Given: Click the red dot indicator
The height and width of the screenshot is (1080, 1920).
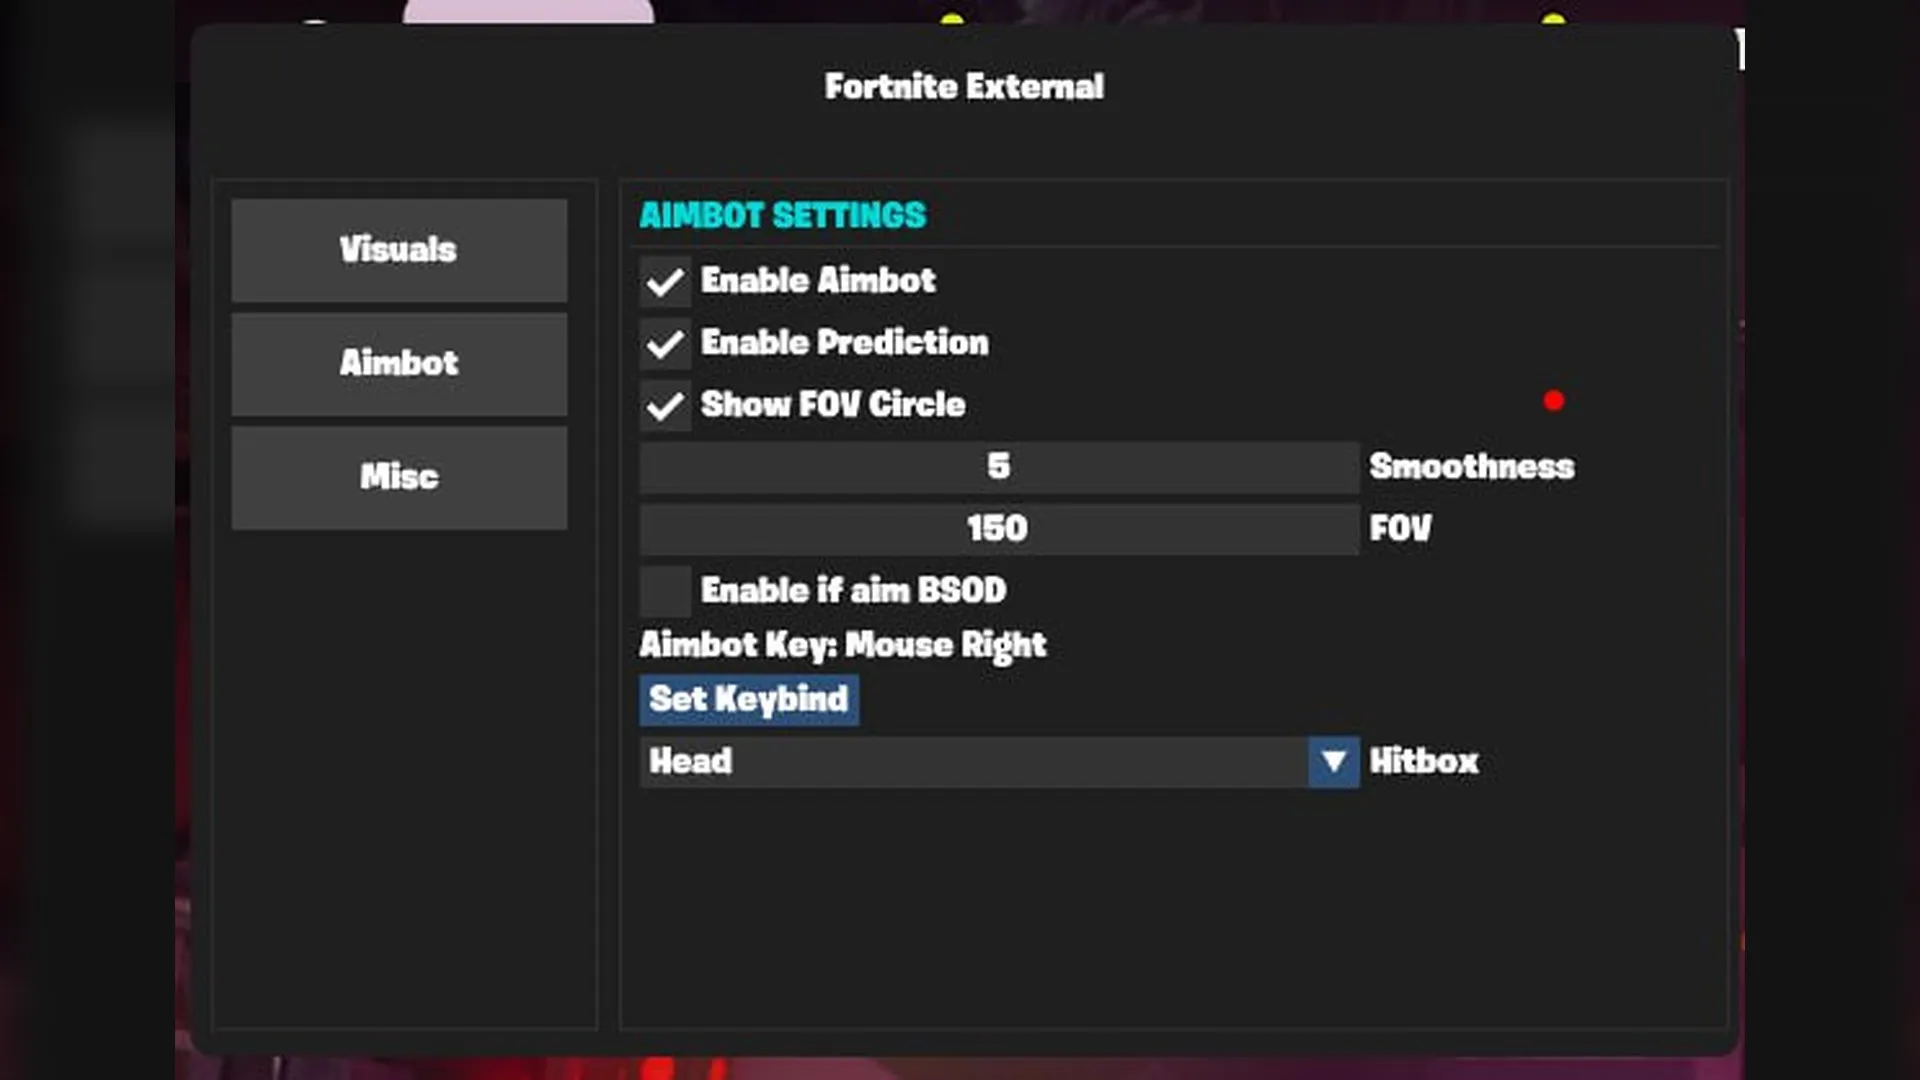Looking at the screenshot, I should tap(1553, 401).
